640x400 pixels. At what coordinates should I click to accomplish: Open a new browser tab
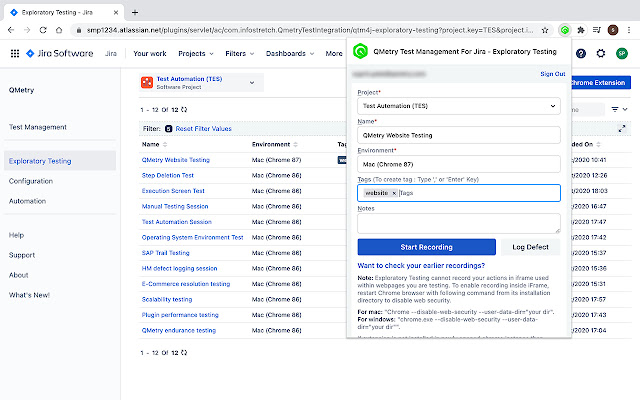point(135,12)
